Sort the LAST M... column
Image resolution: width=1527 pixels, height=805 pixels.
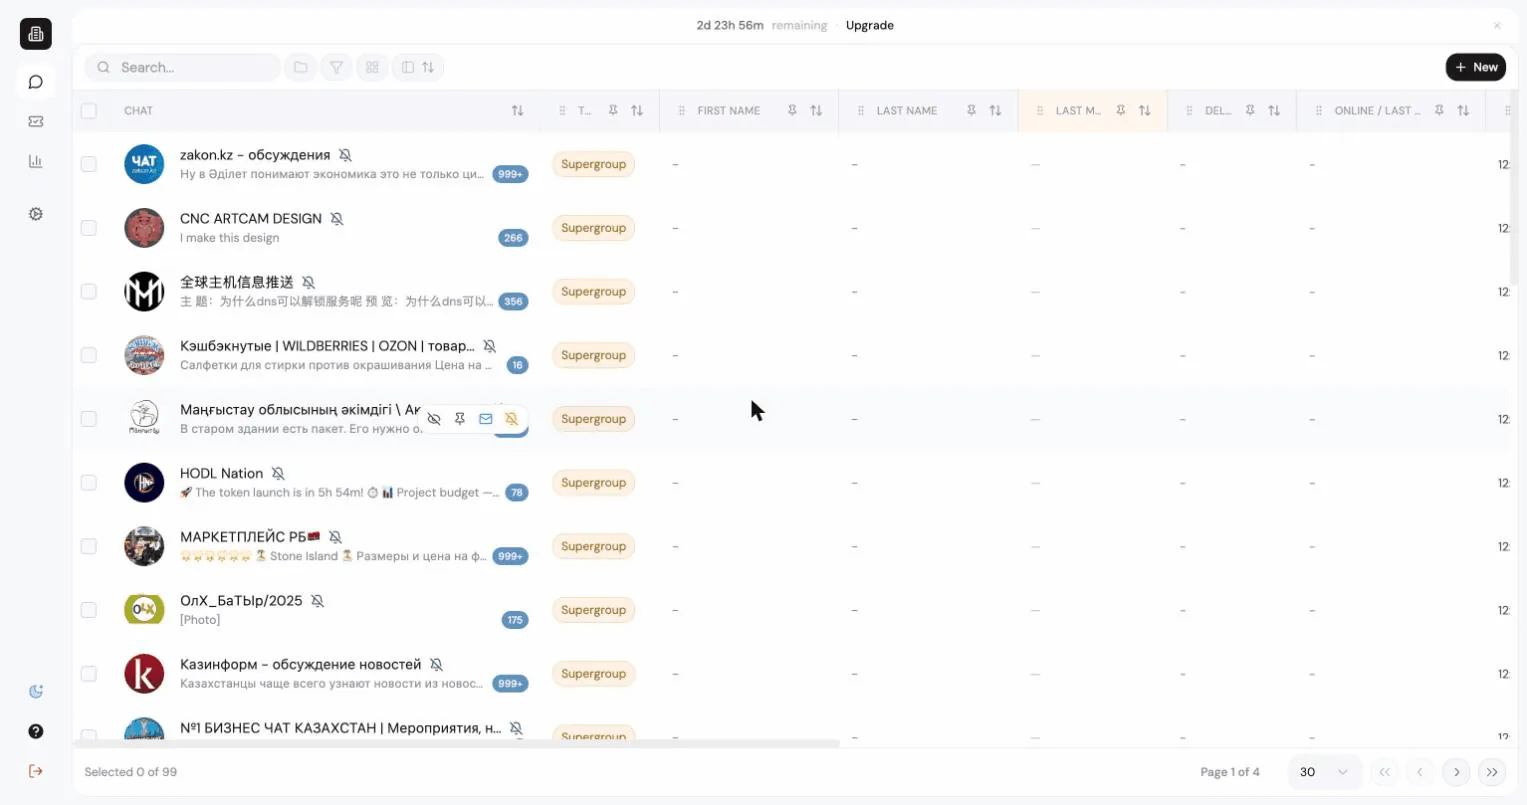click(1145, 111)
